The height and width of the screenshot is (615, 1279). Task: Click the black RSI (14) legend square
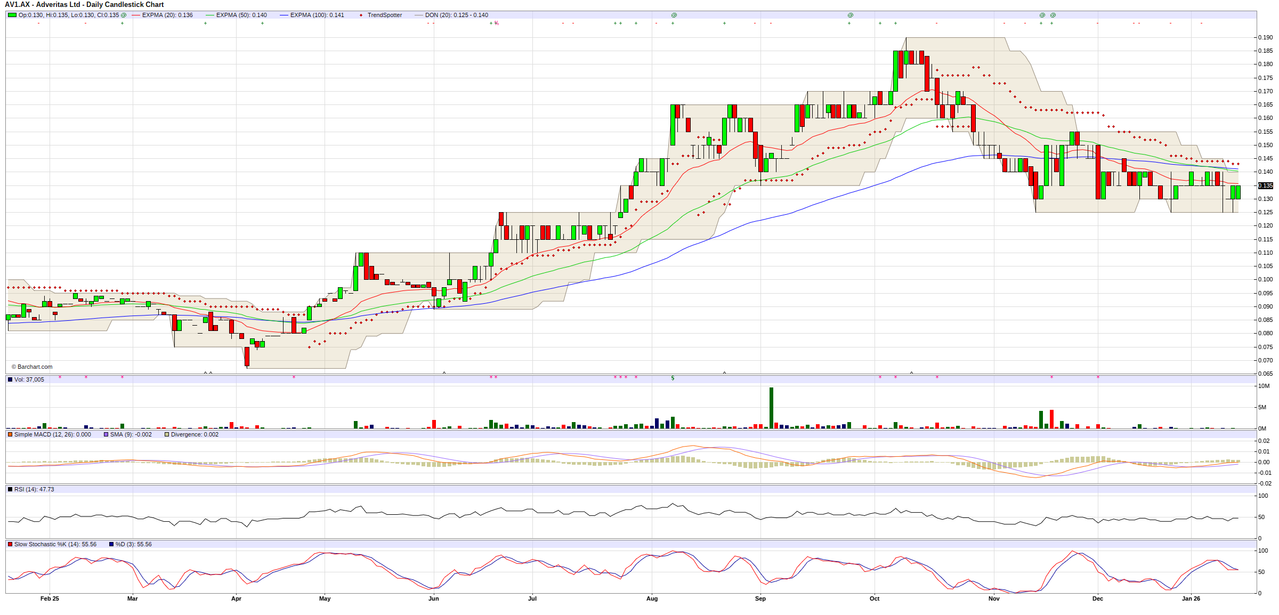tap(11, 489)
